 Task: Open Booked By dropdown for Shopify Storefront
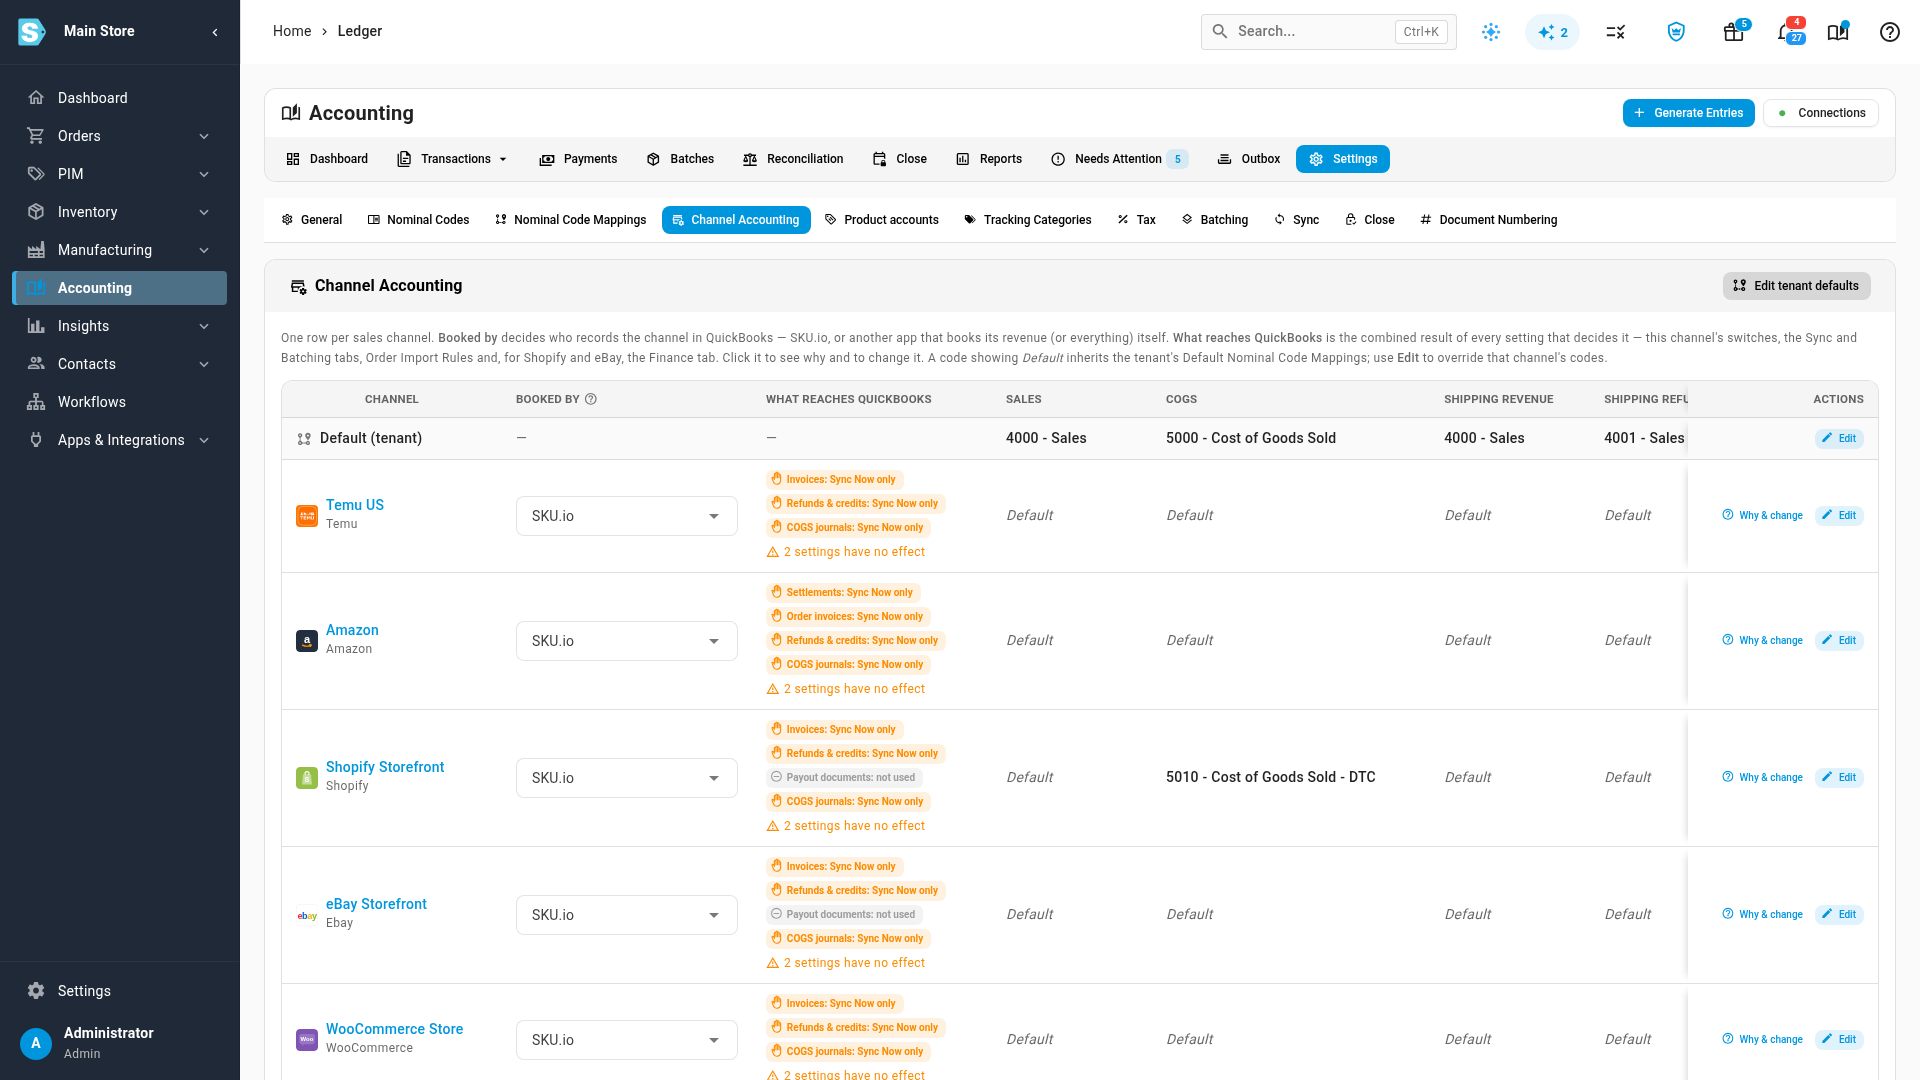coord(627,778)
